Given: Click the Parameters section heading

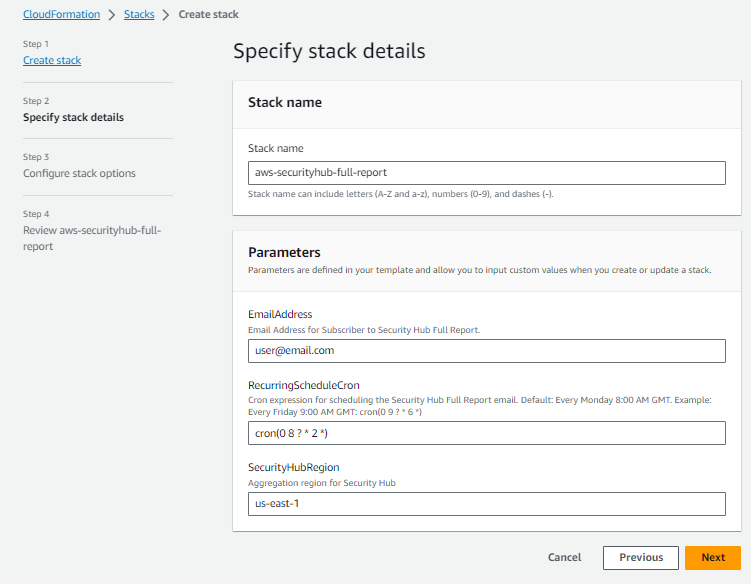Looking at the screenshot, I should click(x=284, y=253).
